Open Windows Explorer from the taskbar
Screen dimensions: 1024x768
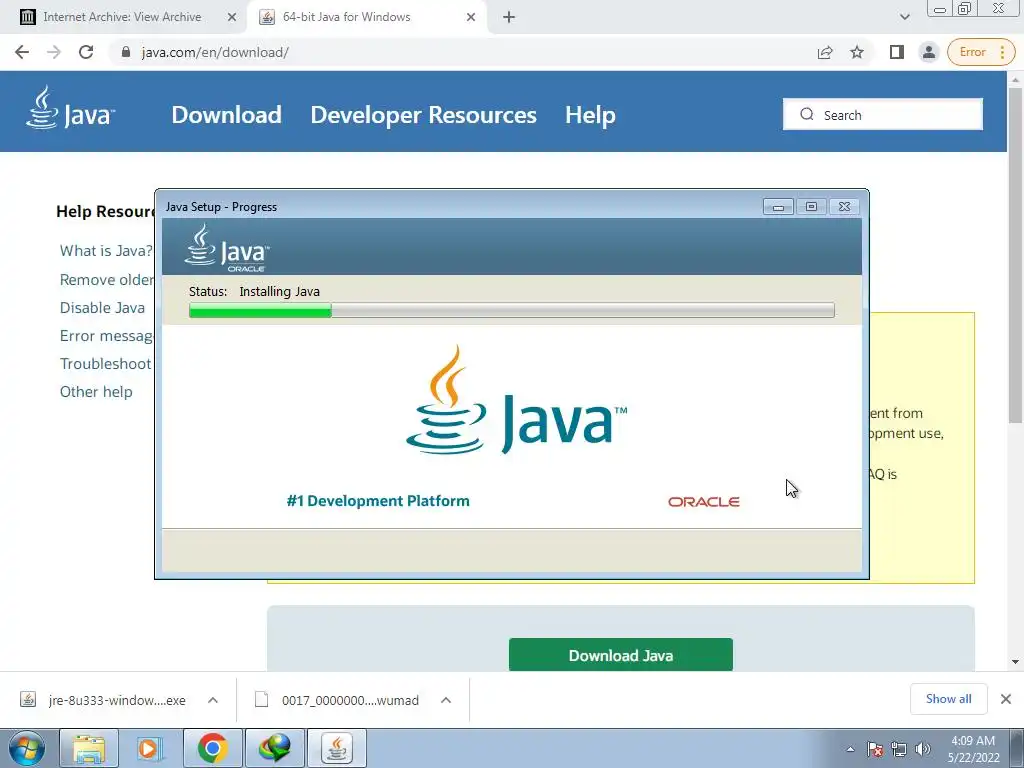[x=89, y=748]
